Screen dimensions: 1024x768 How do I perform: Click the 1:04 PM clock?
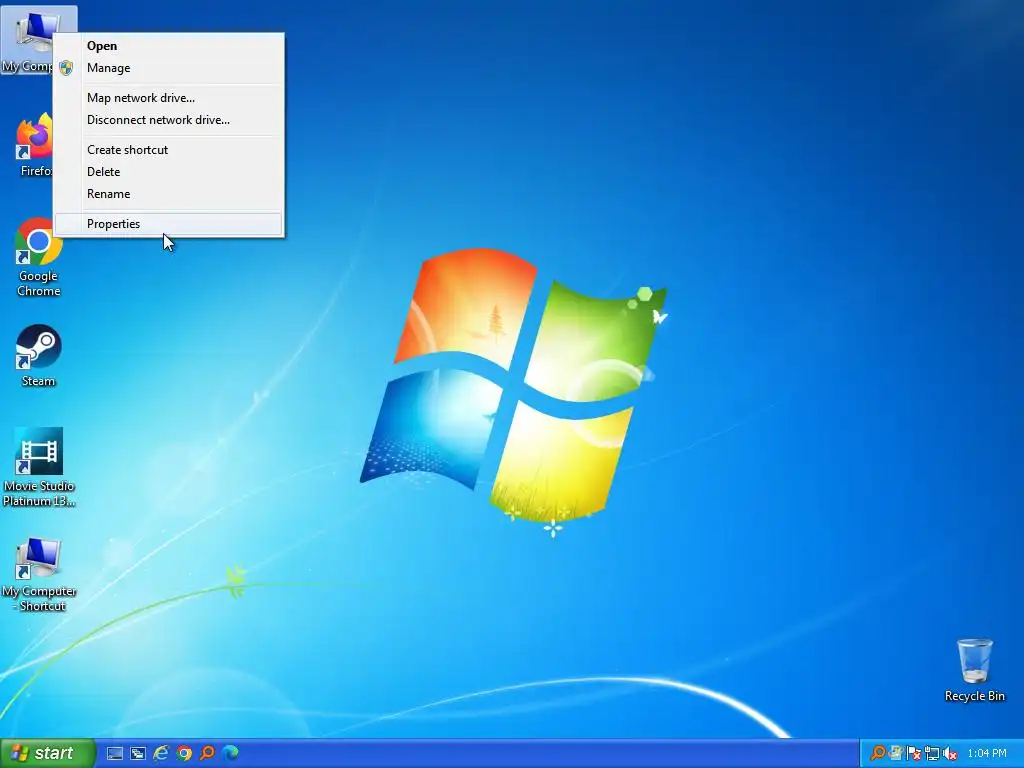click(x=987, y=754)
